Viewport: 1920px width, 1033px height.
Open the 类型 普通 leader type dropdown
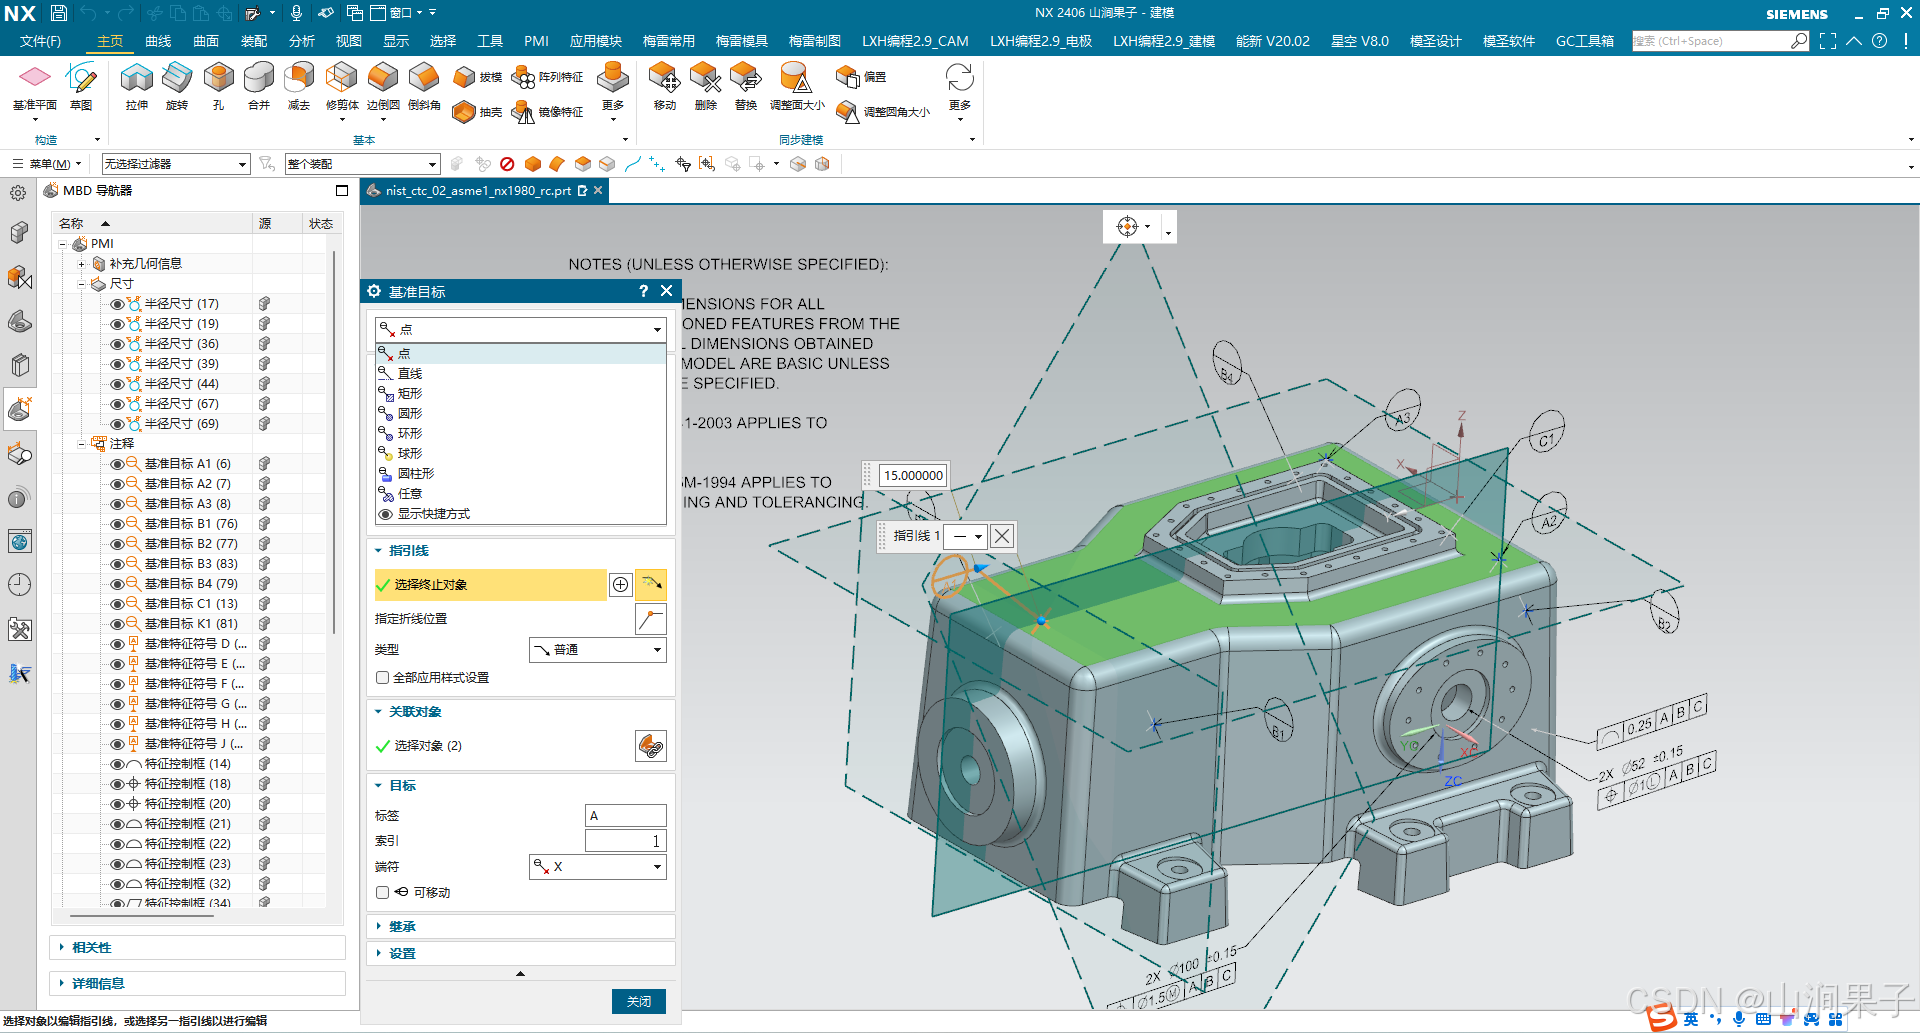point(597,650)
